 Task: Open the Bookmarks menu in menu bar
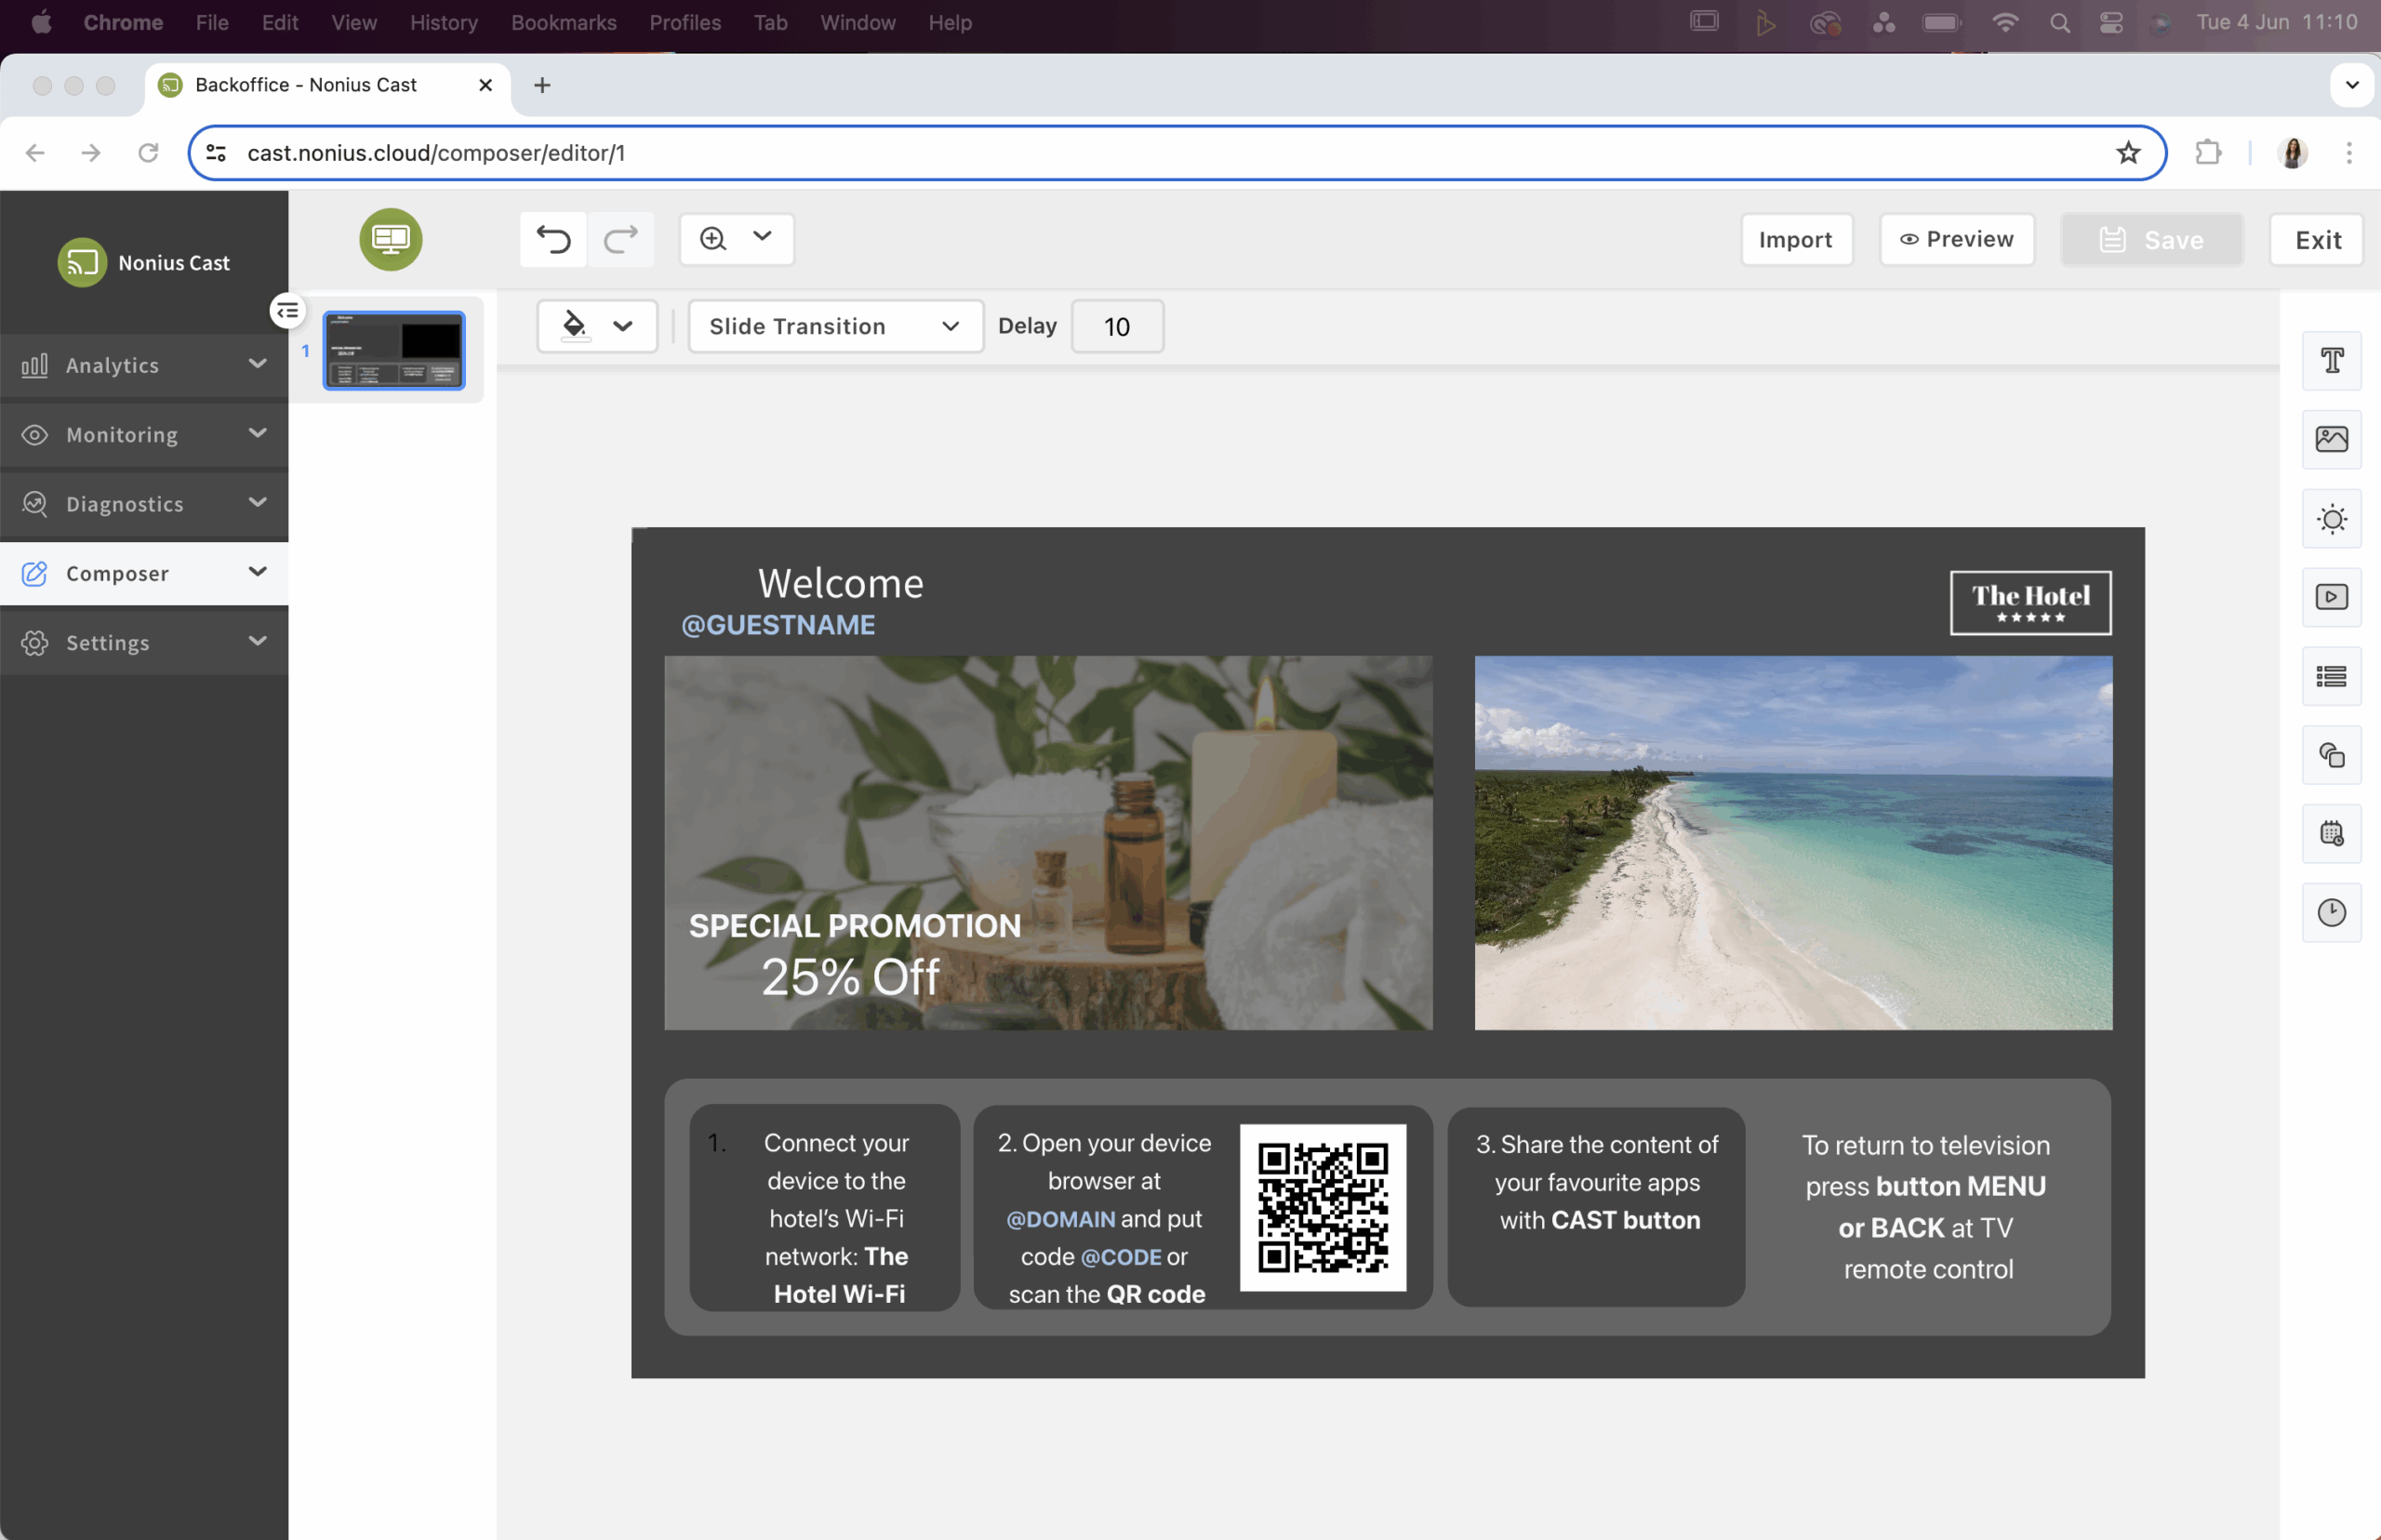pos(563,22)
